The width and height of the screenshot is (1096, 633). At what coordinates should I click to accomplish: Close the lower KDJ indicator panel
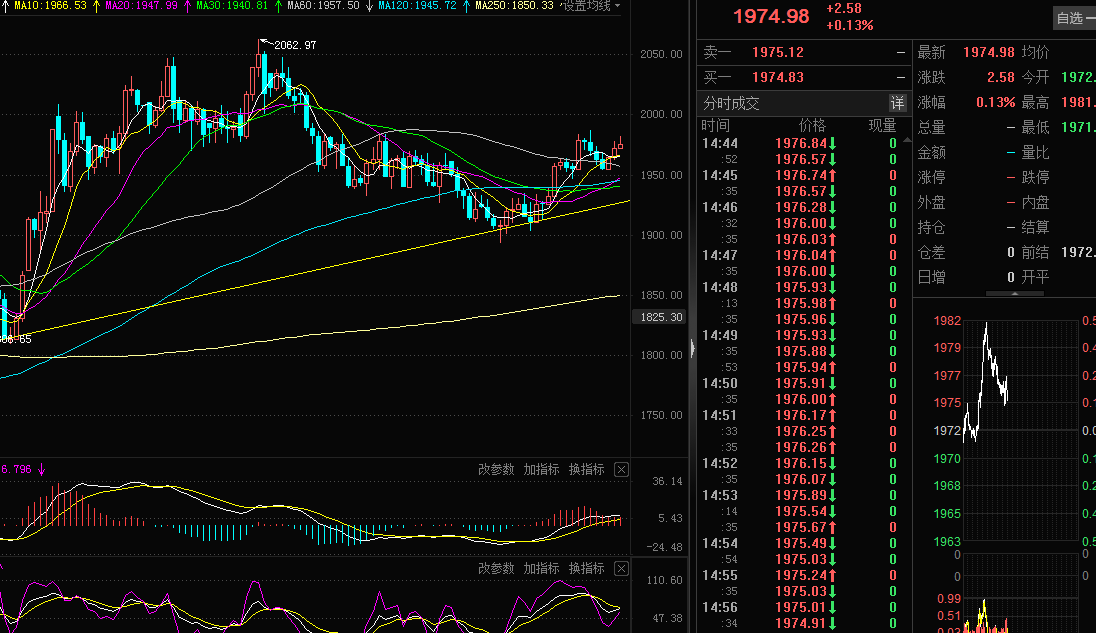(x=621, y=568)
